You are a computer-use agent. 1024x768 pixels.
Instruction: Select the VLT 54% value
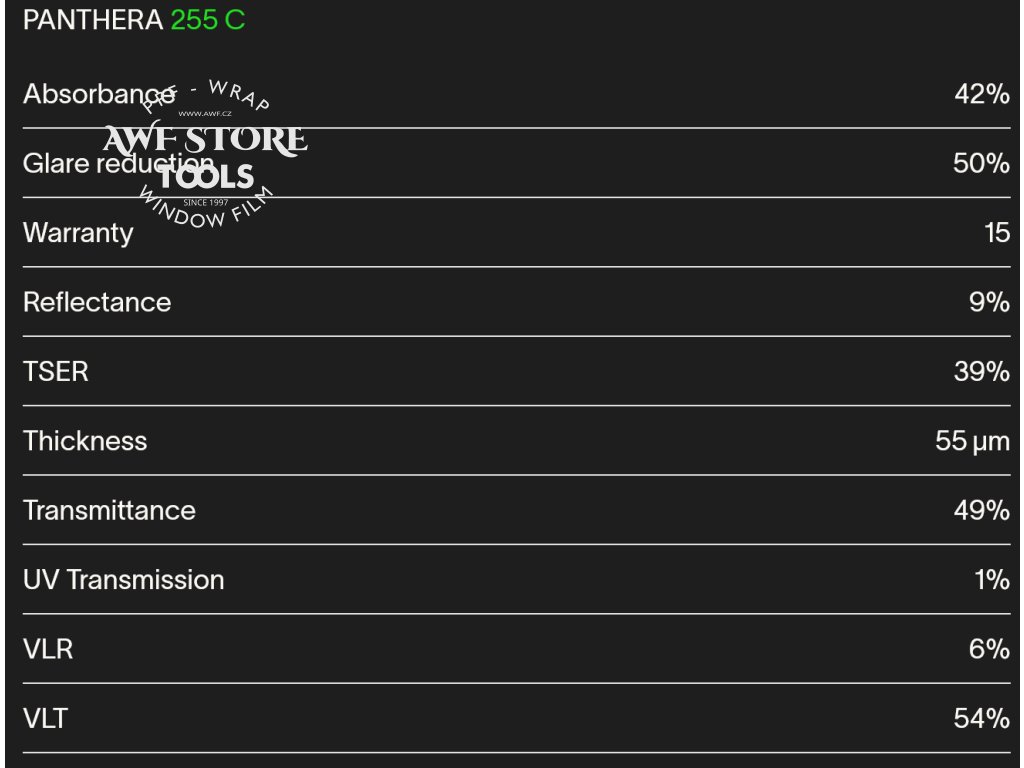(x=981, y=718)
